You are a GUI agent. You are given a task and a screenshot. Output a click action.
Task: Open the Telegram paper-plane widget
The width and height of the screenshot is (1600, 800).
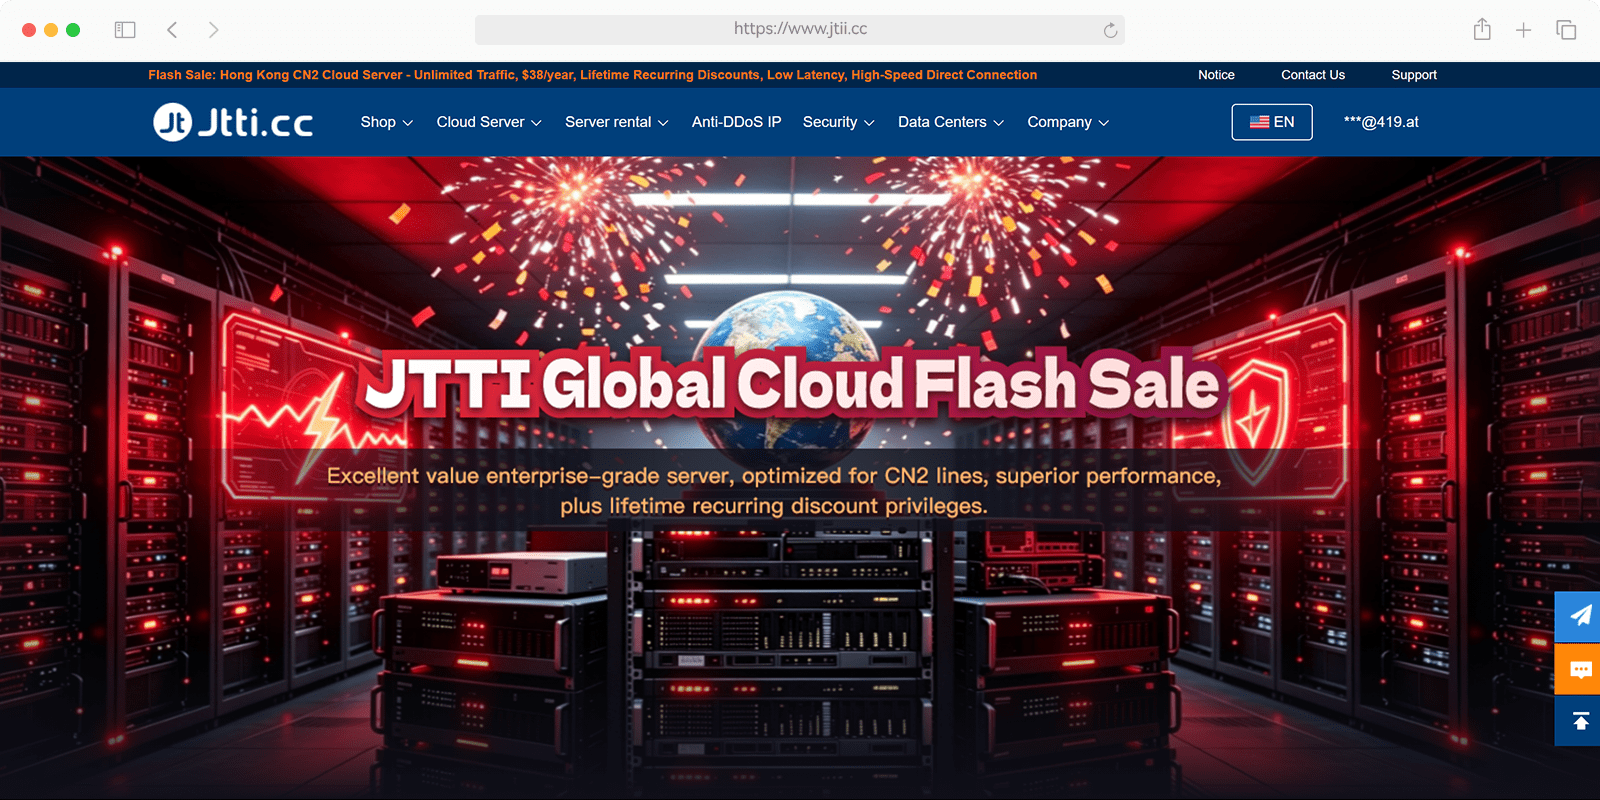pos(1578,616)
